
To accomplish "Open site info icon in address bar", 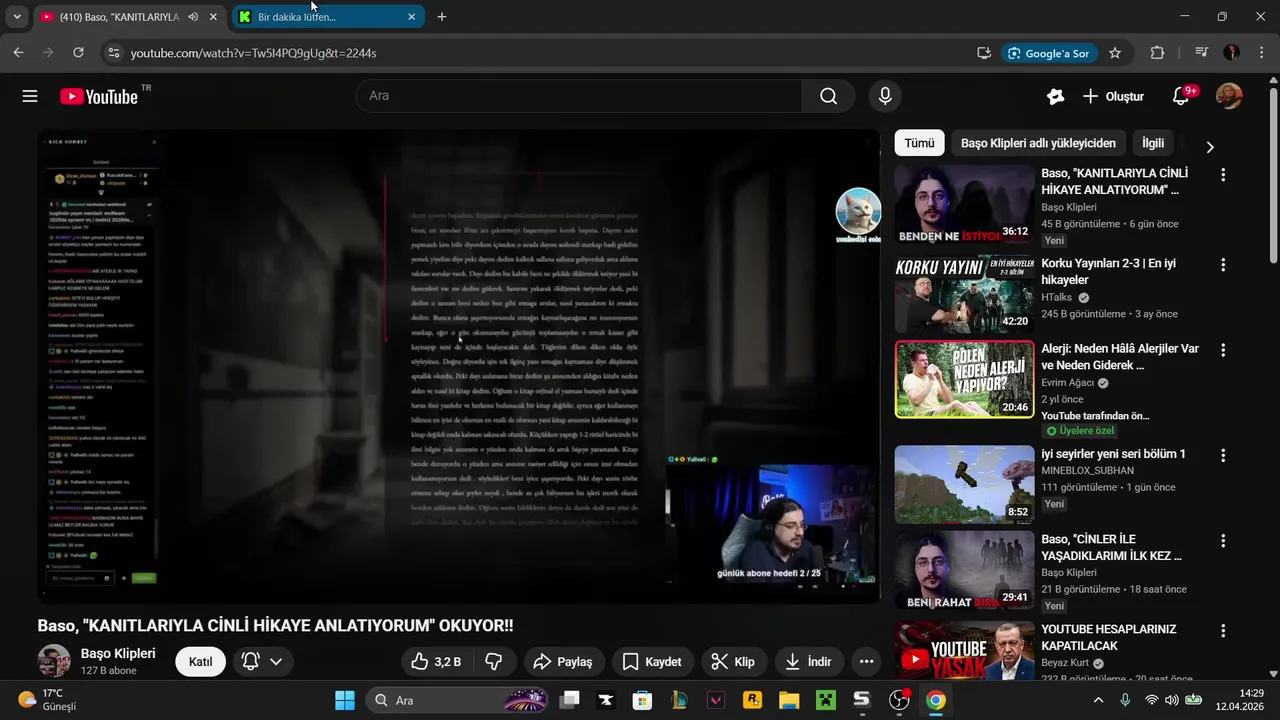I will [x=113, y=53].
